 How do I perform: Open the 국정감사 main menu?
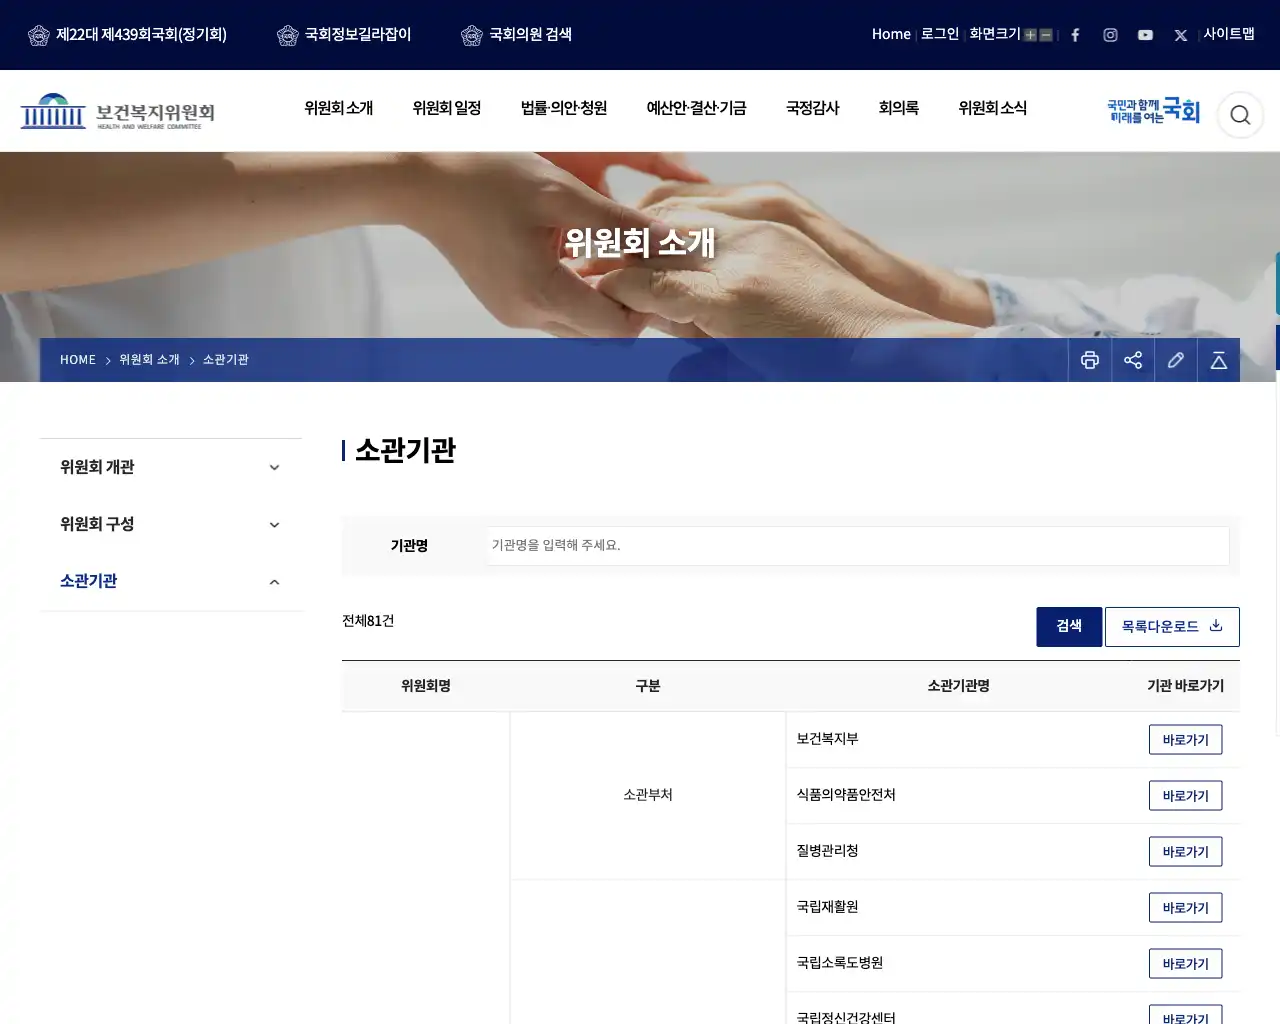click(813, 108)
